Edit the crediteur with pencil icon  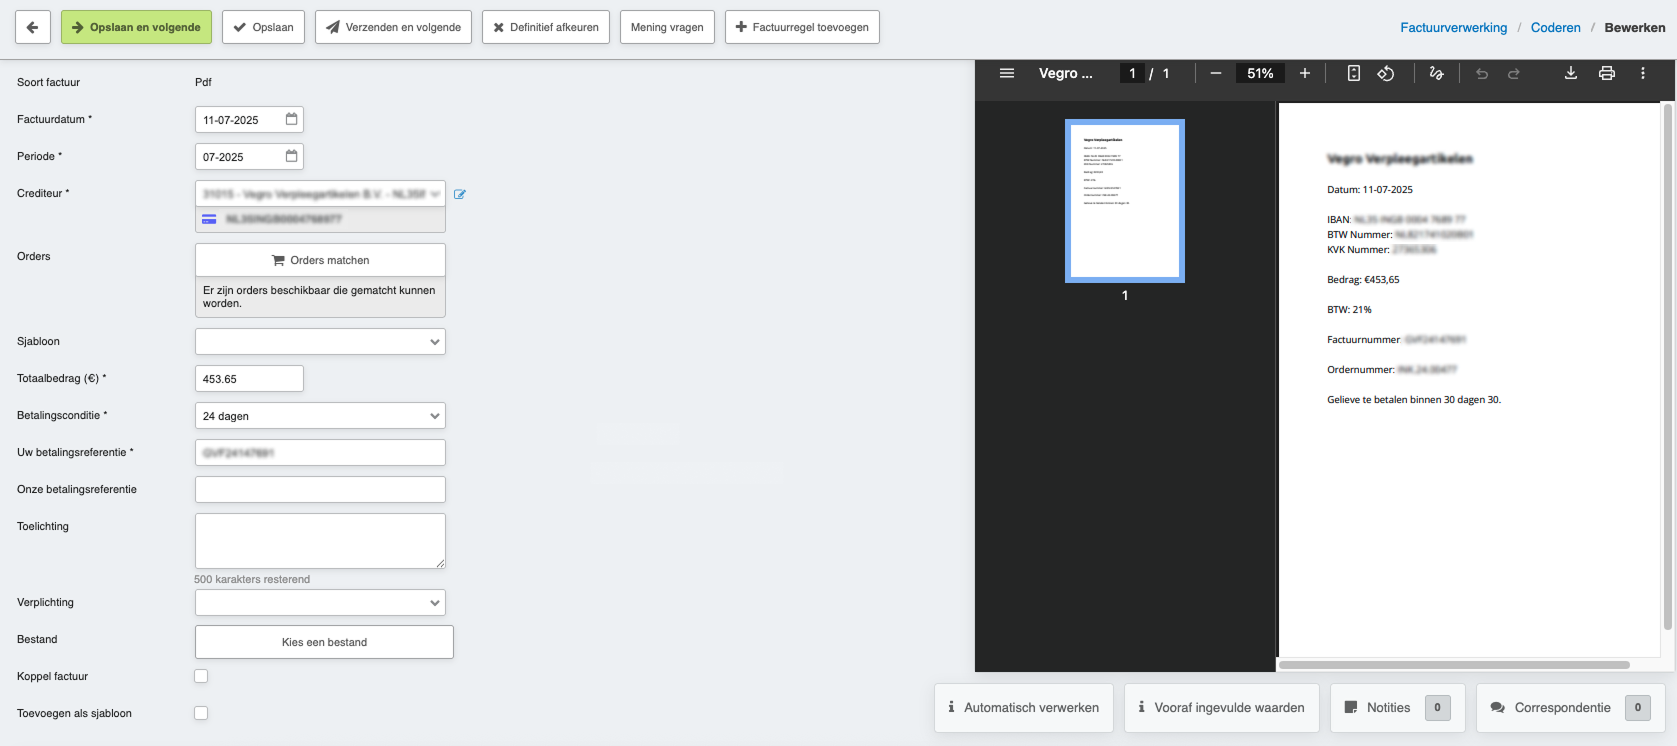(x=460, y=194)
